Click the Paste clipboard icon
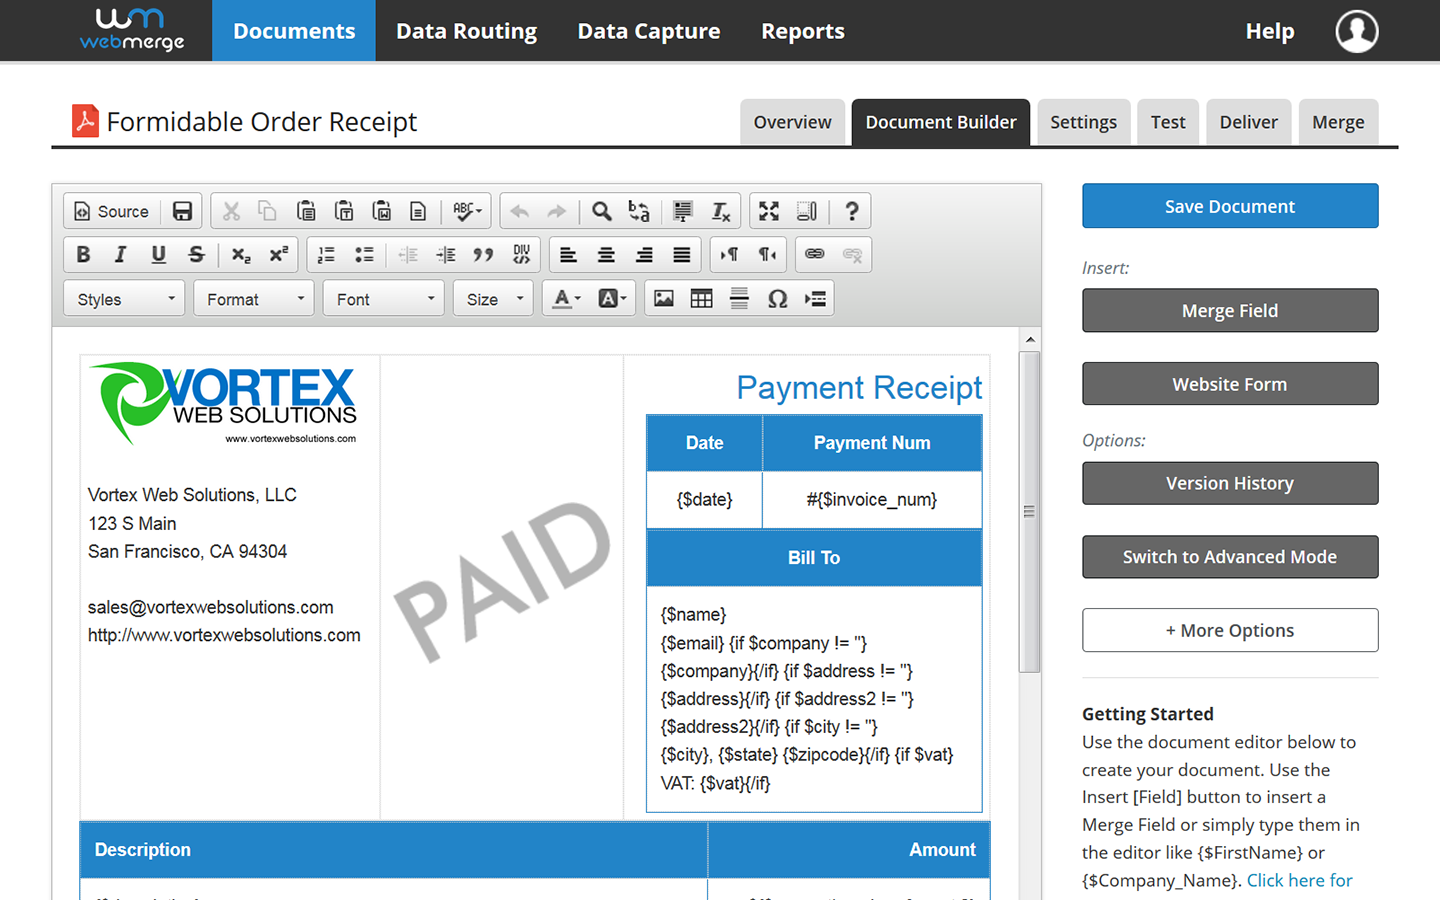This screenshot has width=1440, height=900. [306, 212]
